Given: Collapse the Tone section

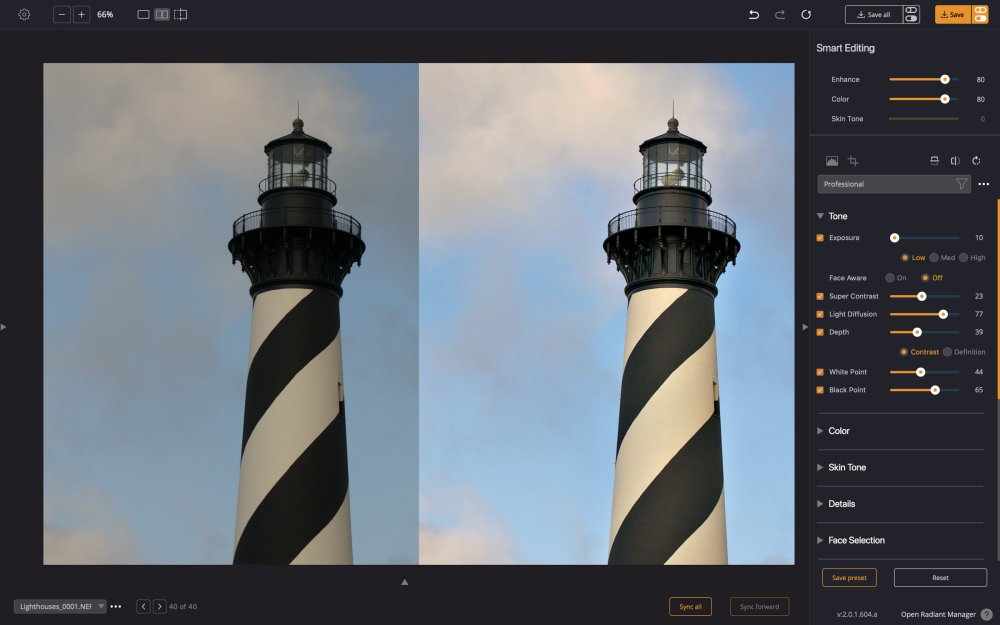Looking at the screenshot, I should click(820, 216).
